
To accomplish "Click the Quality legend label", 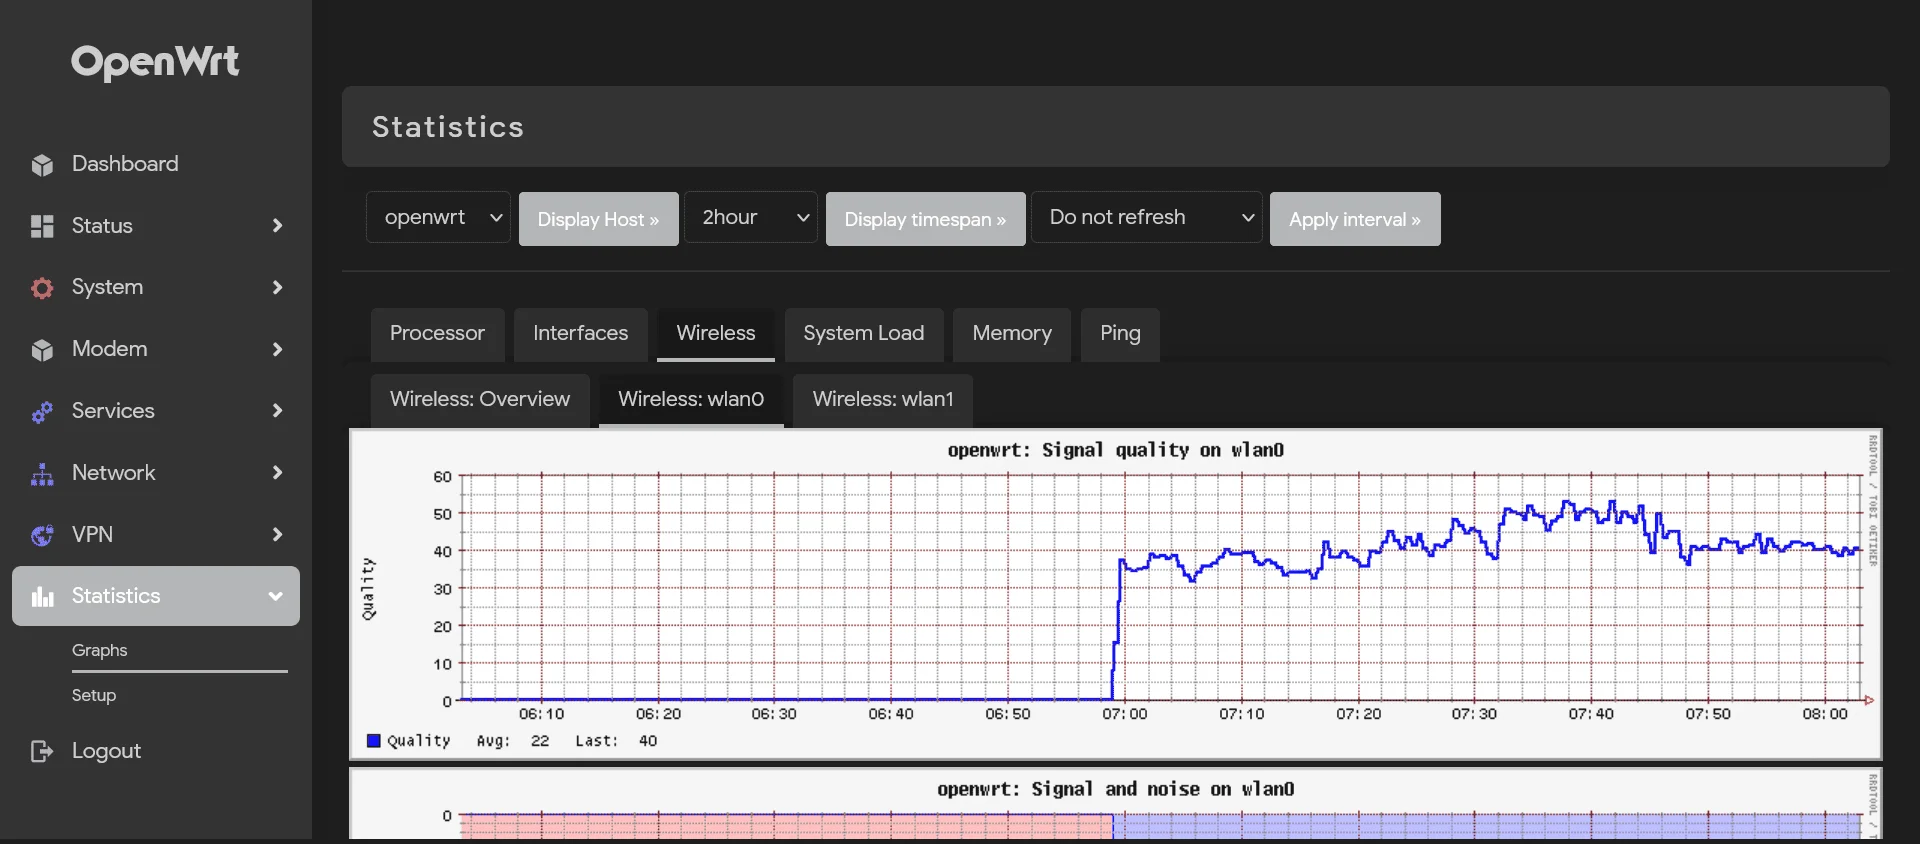I will (419, 741).
